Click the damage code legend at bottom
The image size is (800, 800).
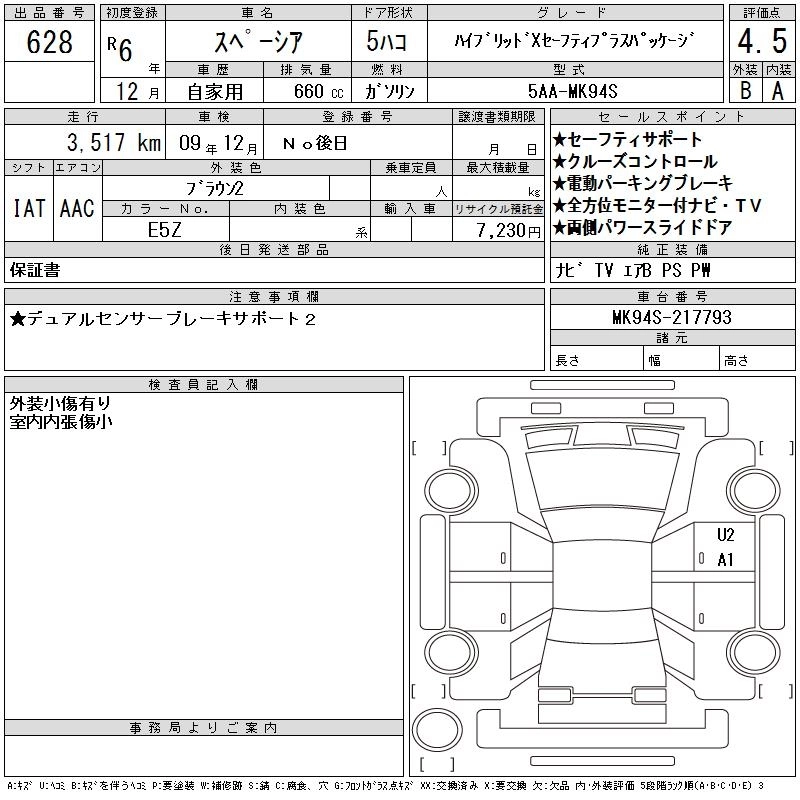[x=385, y=786]
